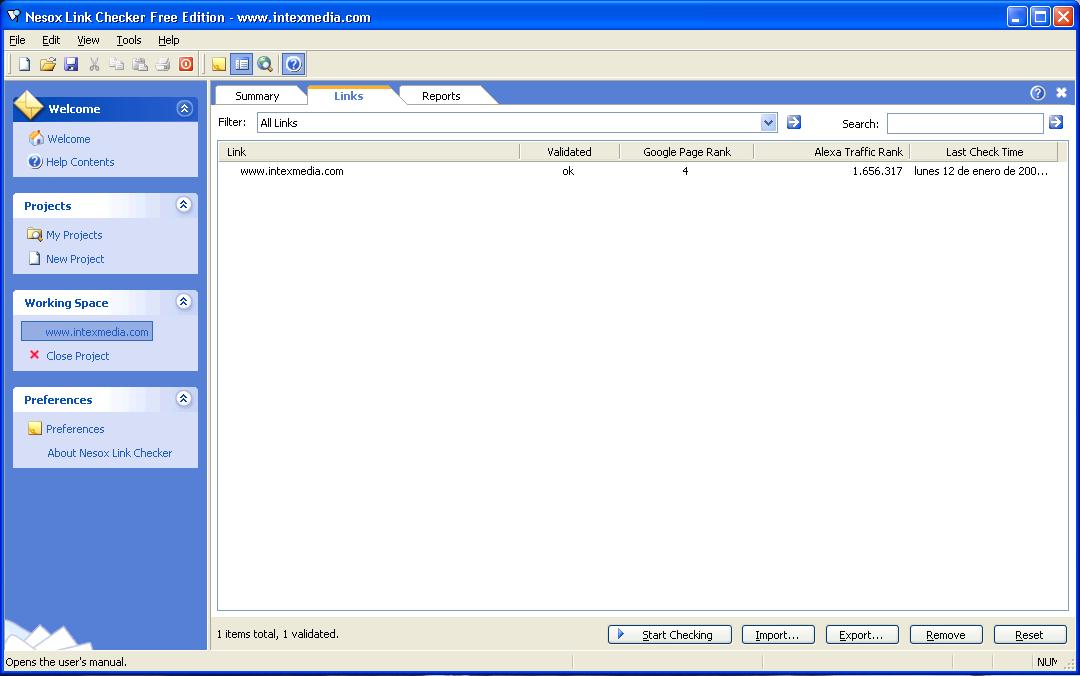Click the New Project page icon in sidebar

coord(34,258)
